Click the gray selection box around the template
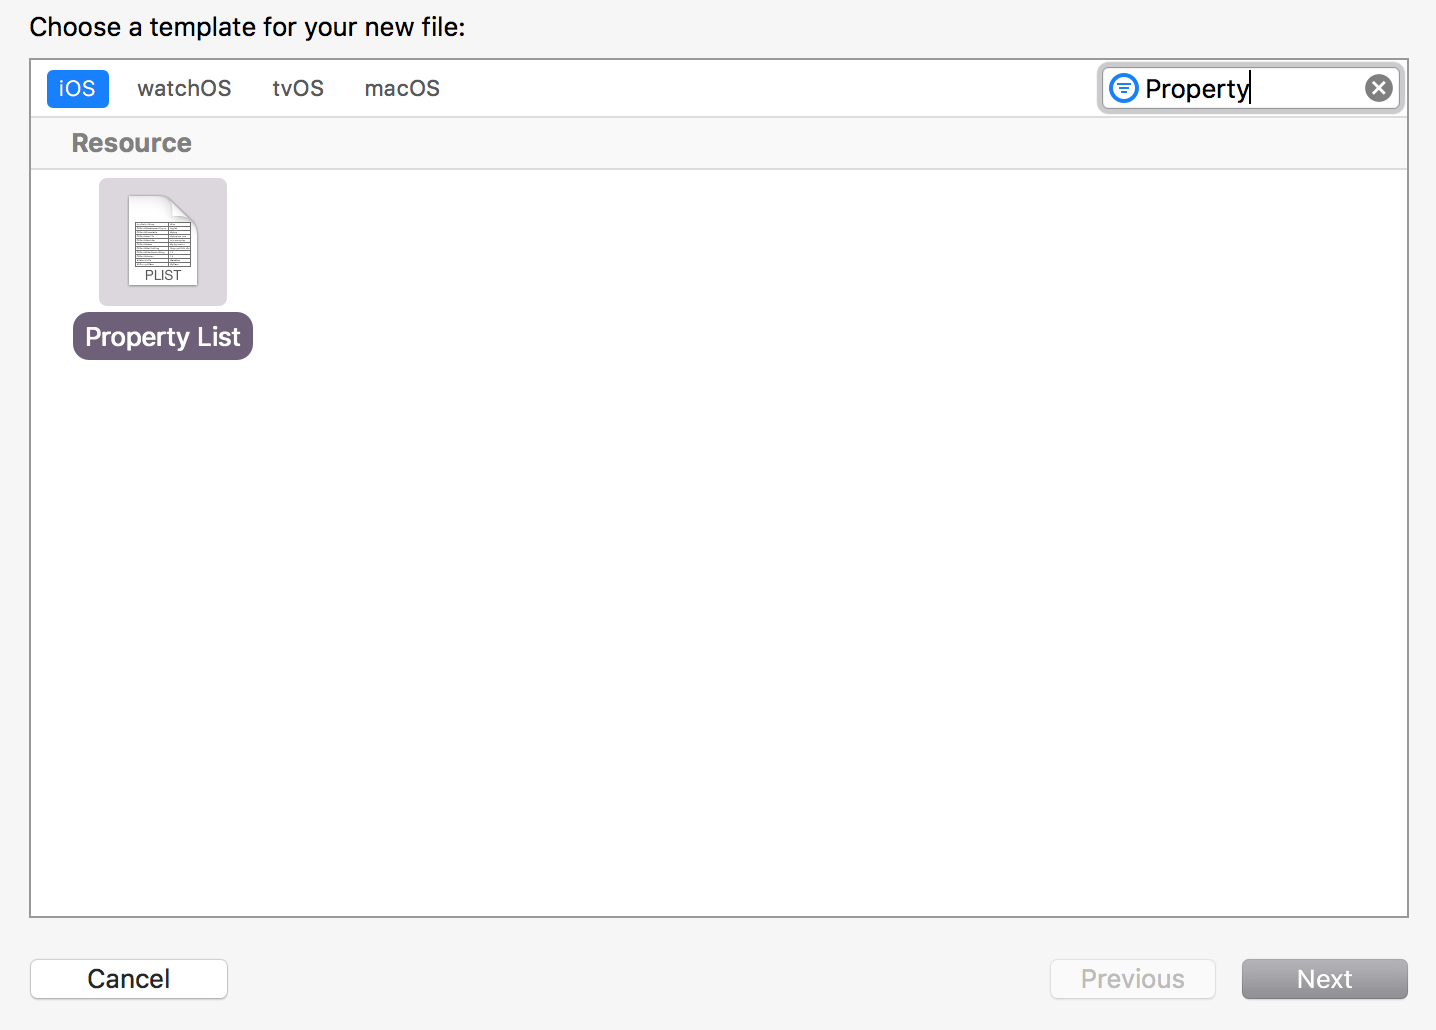The image size is (1436, 1030). click(x=163, y=242)
